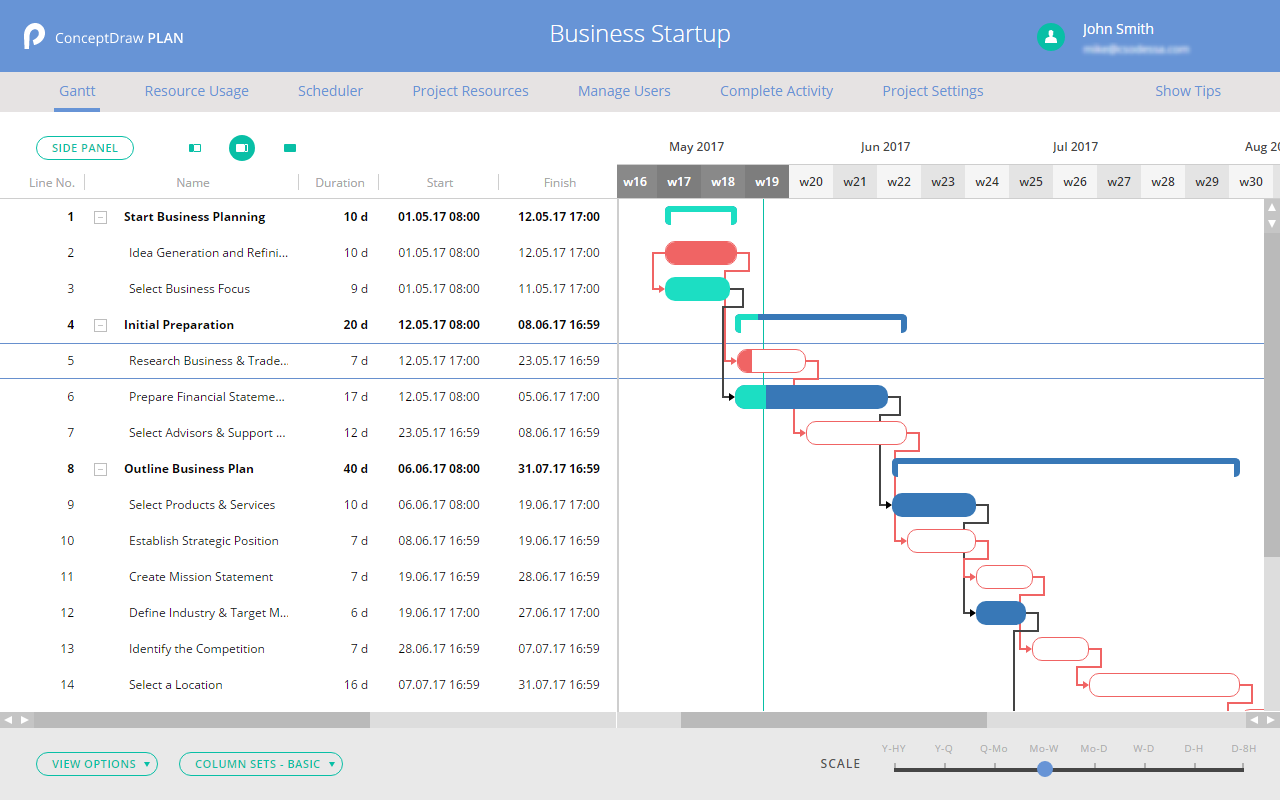Click the Start column header
The width and height of the screenshot is (1280, 800).
440,183
